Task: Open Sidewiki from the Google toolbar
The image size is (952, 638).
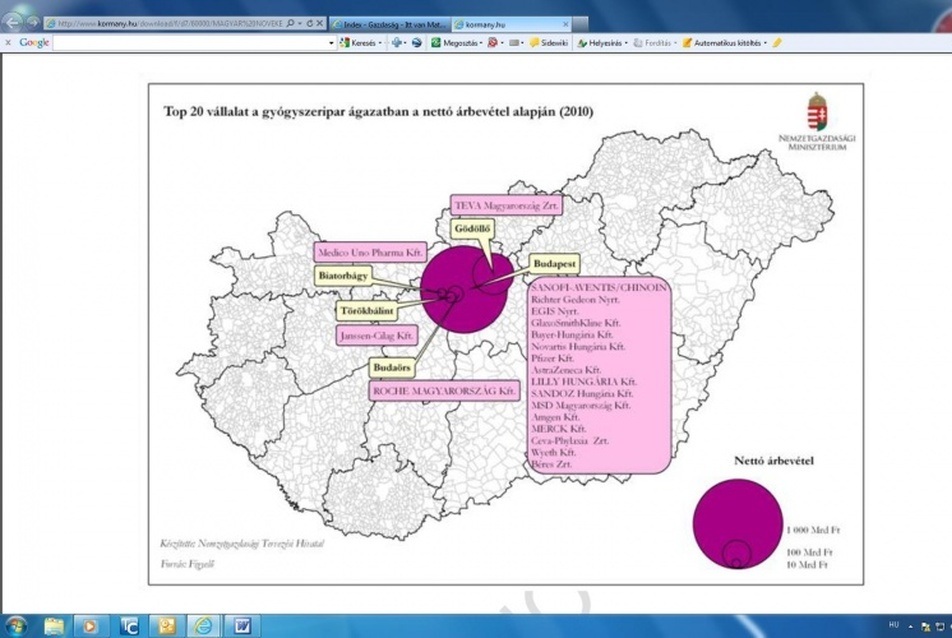Action: click(x=548, y=43)
